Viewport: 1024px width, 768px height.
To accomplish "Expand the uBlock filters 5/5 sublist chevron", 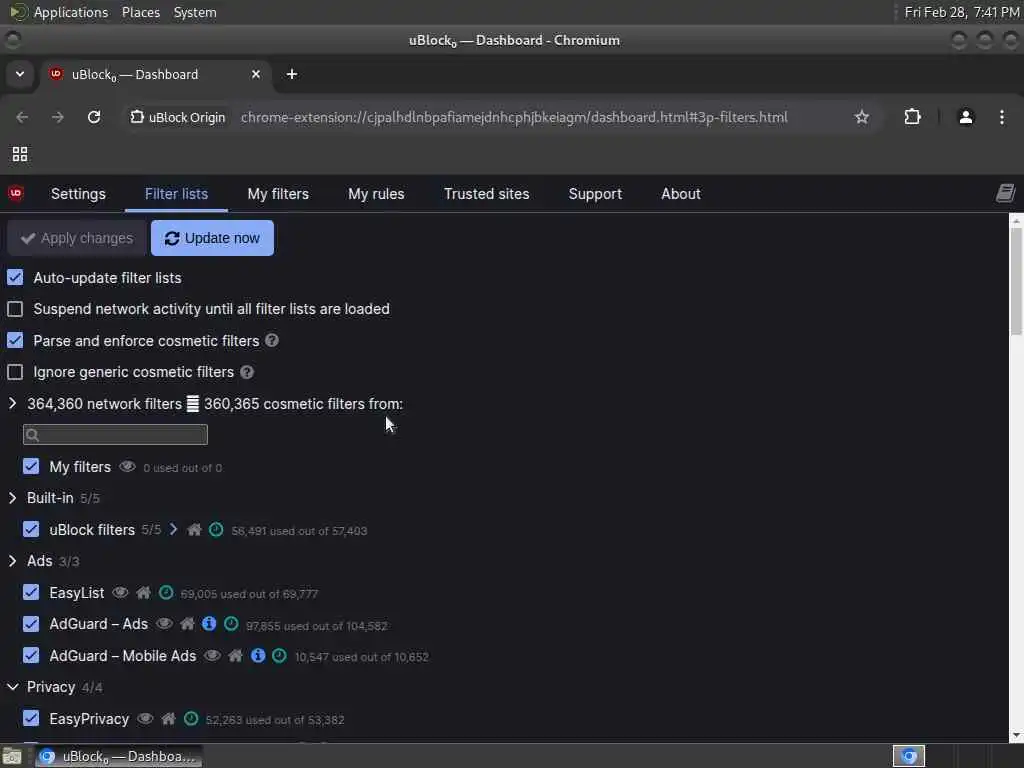I will coord(173,529).
